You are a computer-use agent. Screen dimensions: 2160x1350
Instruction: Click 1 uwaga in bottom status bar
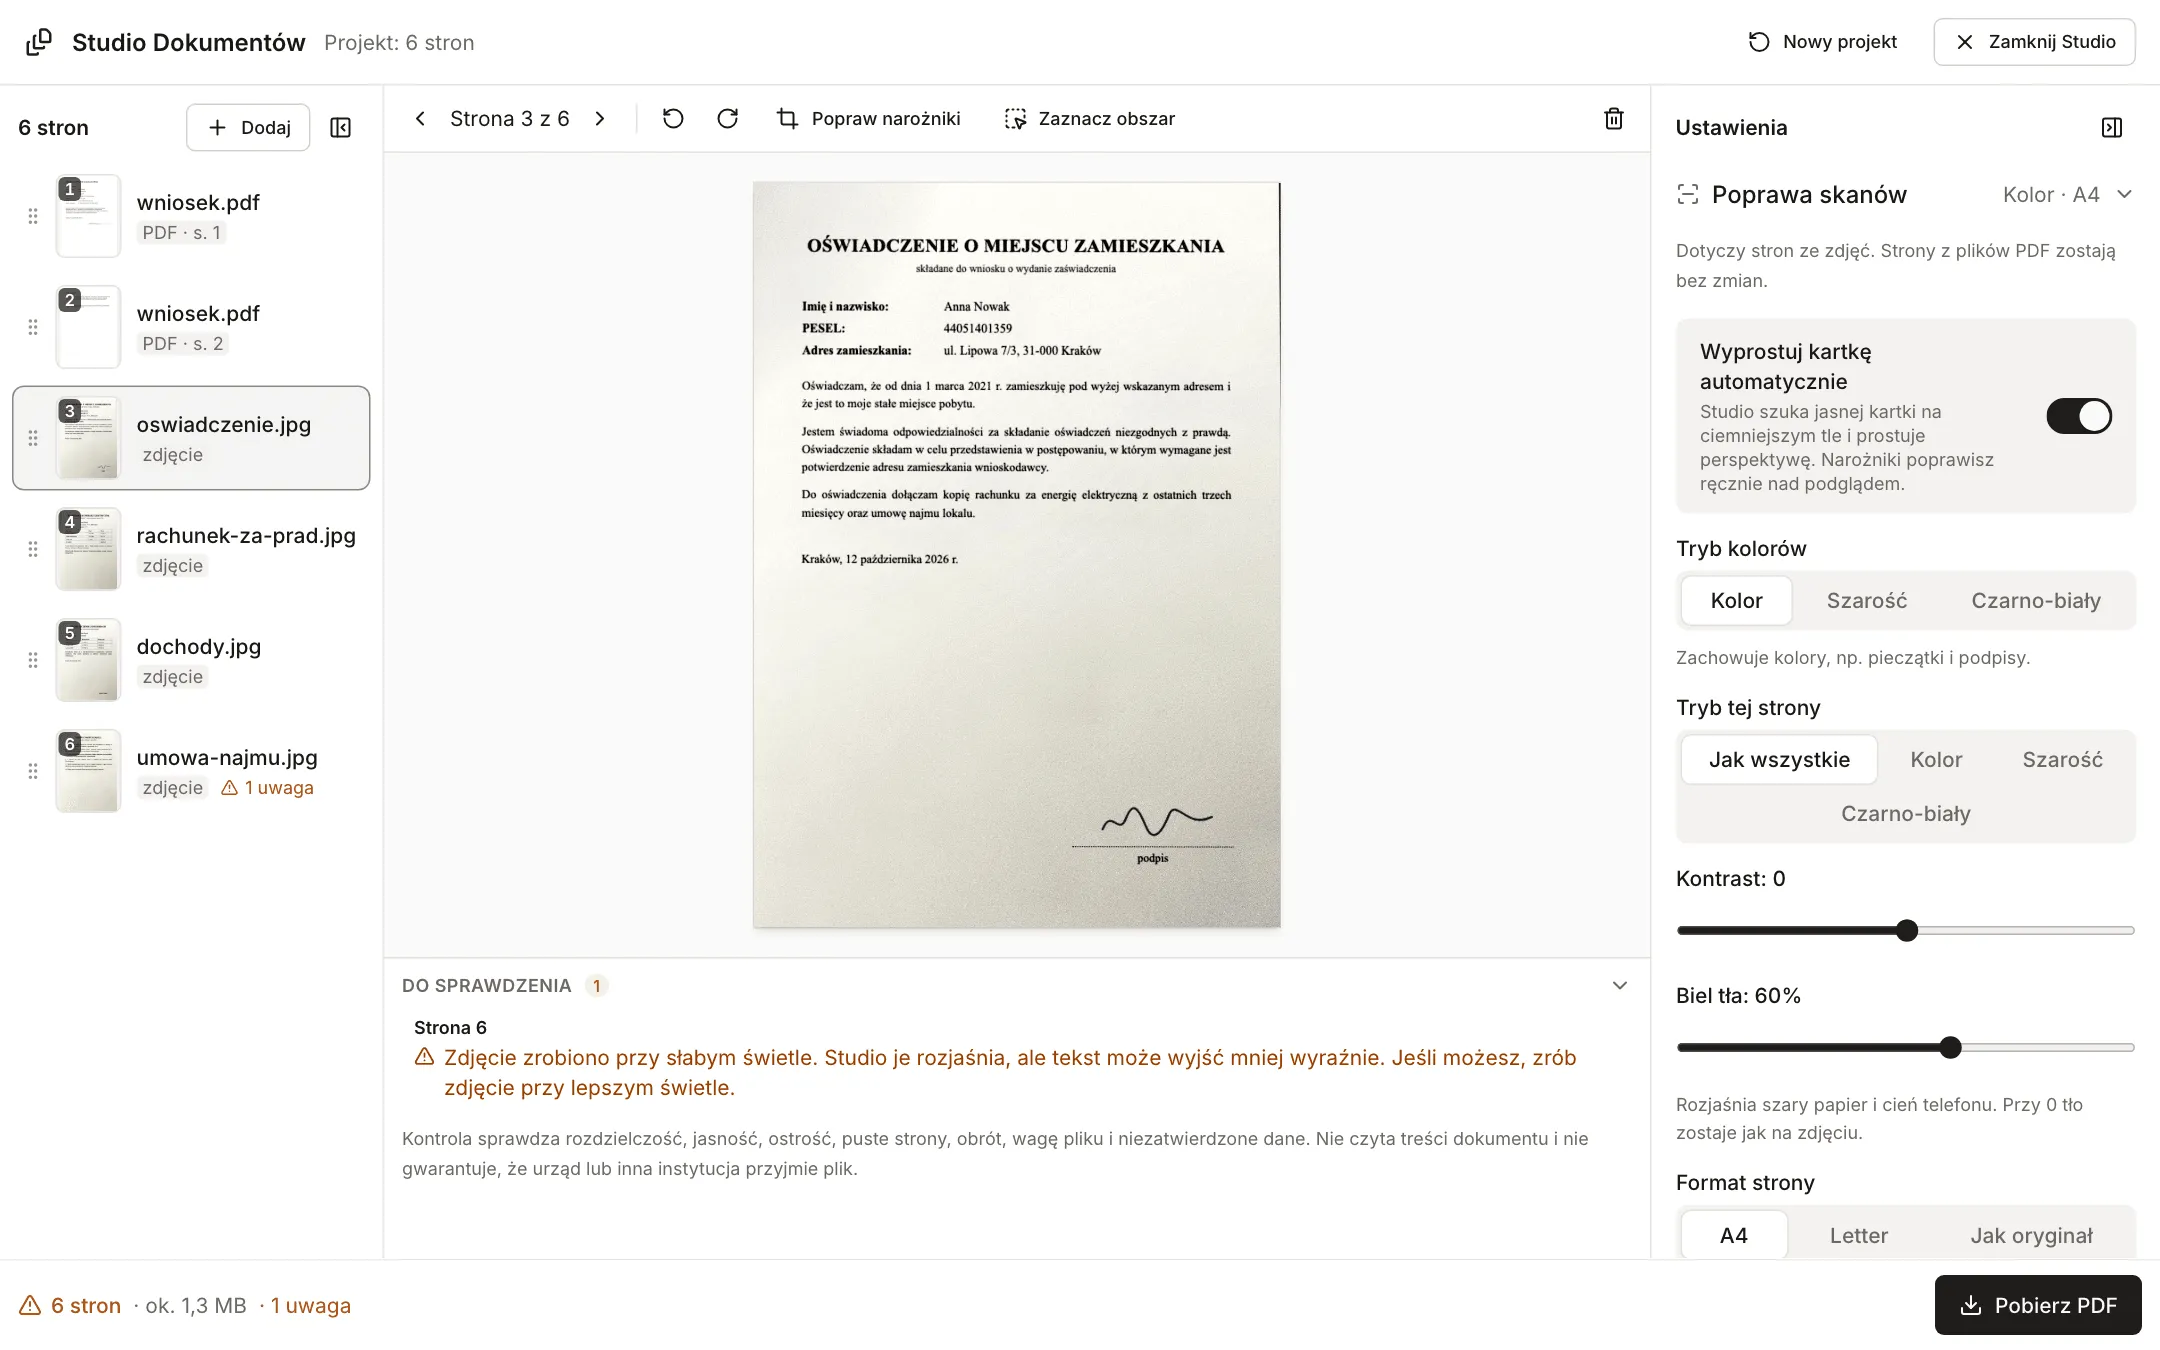[x=311, y=1306]
